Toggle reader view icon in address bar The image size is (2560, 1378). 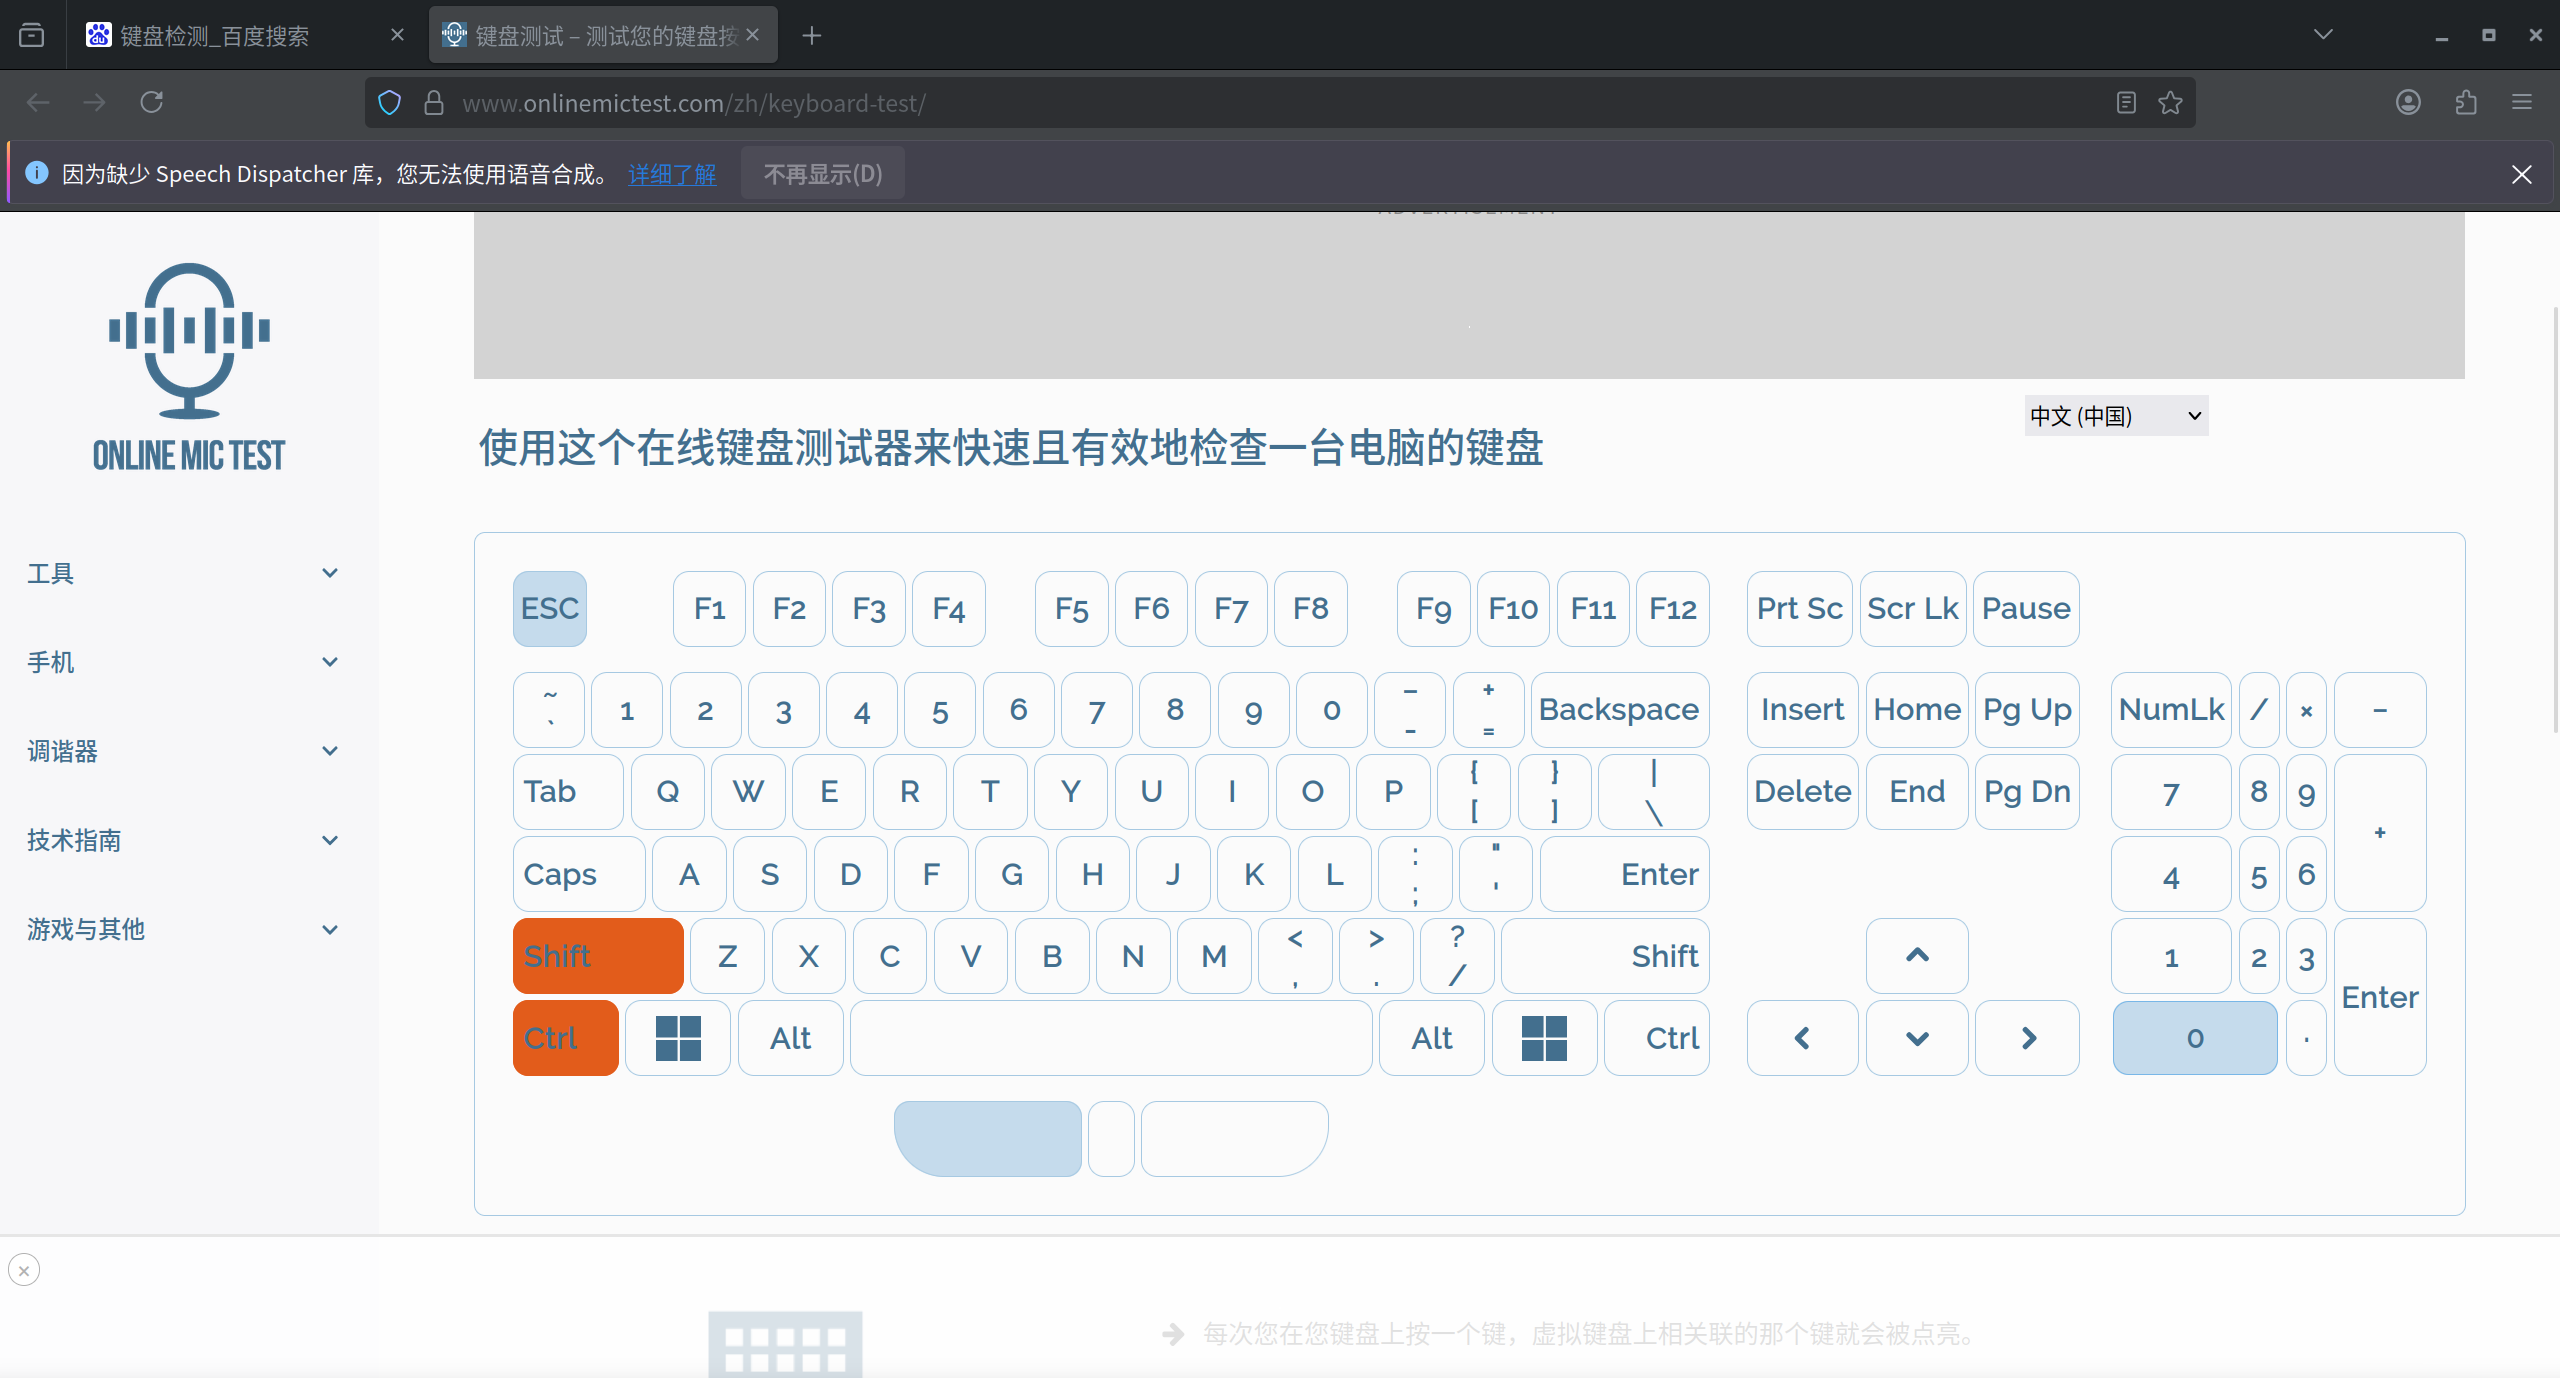click(x=2126, y=102)
